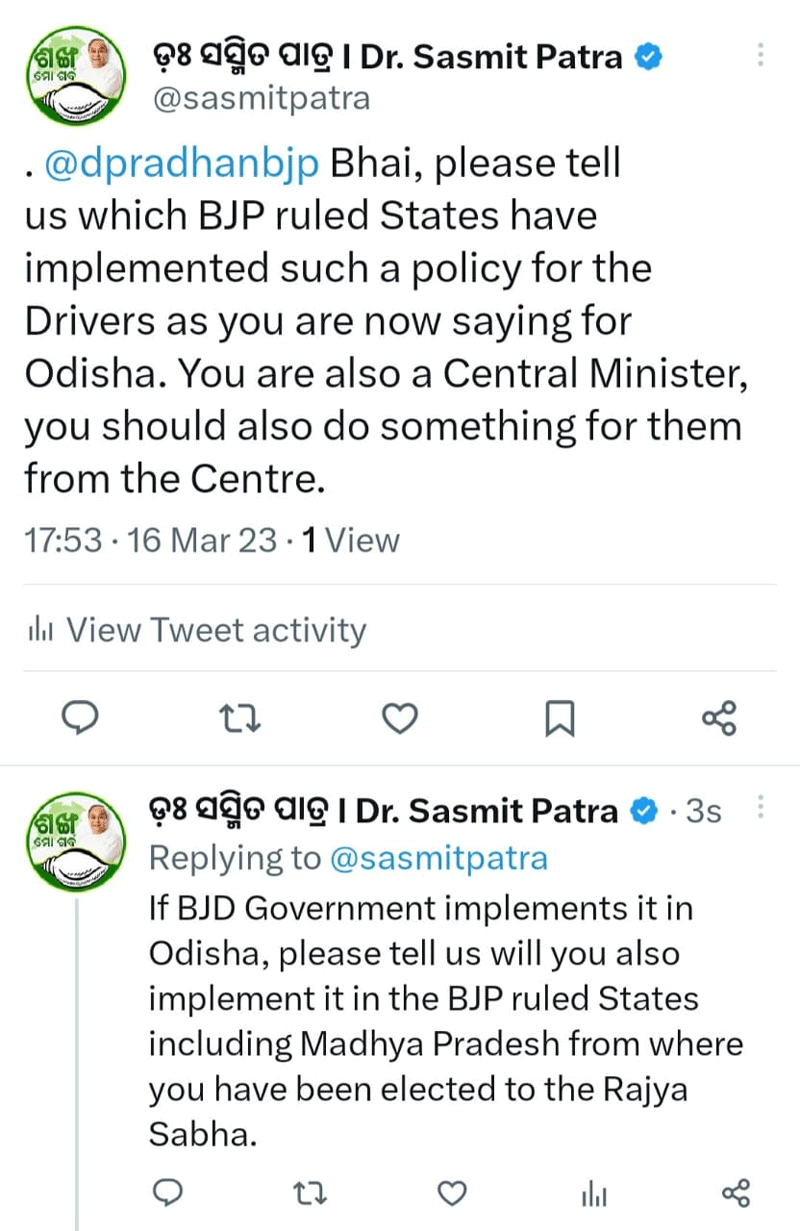Like the main tweet
Screen dimensions: 800x1231
click(x=401, y=718)
